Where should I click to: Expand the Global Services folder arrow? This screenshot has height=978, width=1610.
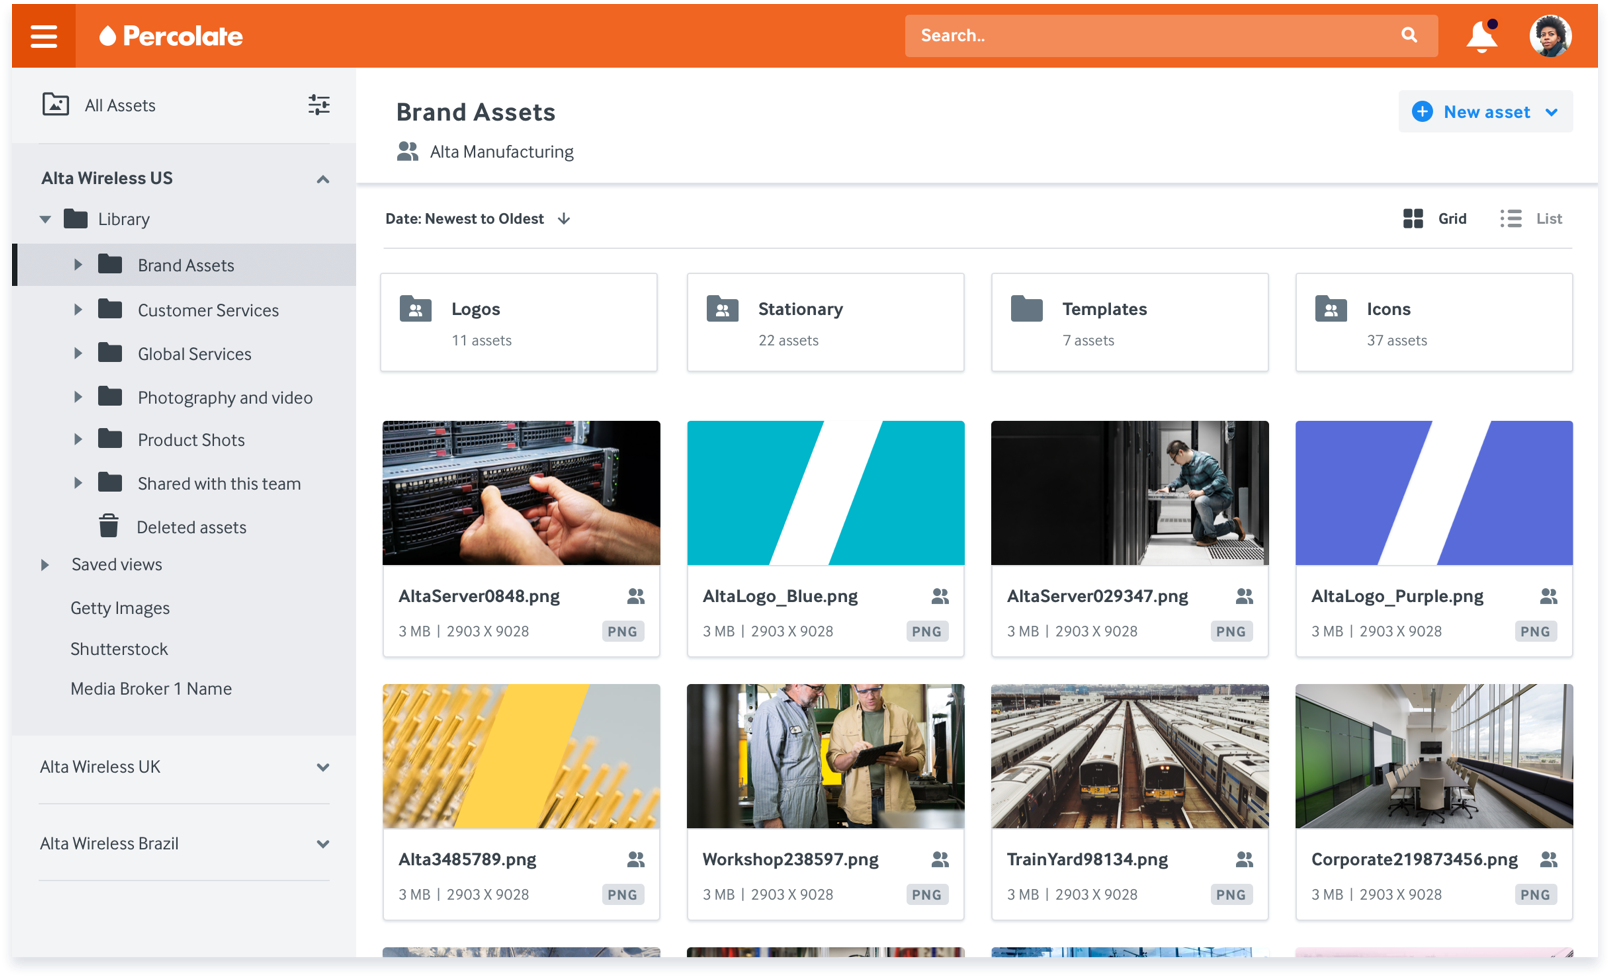(x=78, y=353)
